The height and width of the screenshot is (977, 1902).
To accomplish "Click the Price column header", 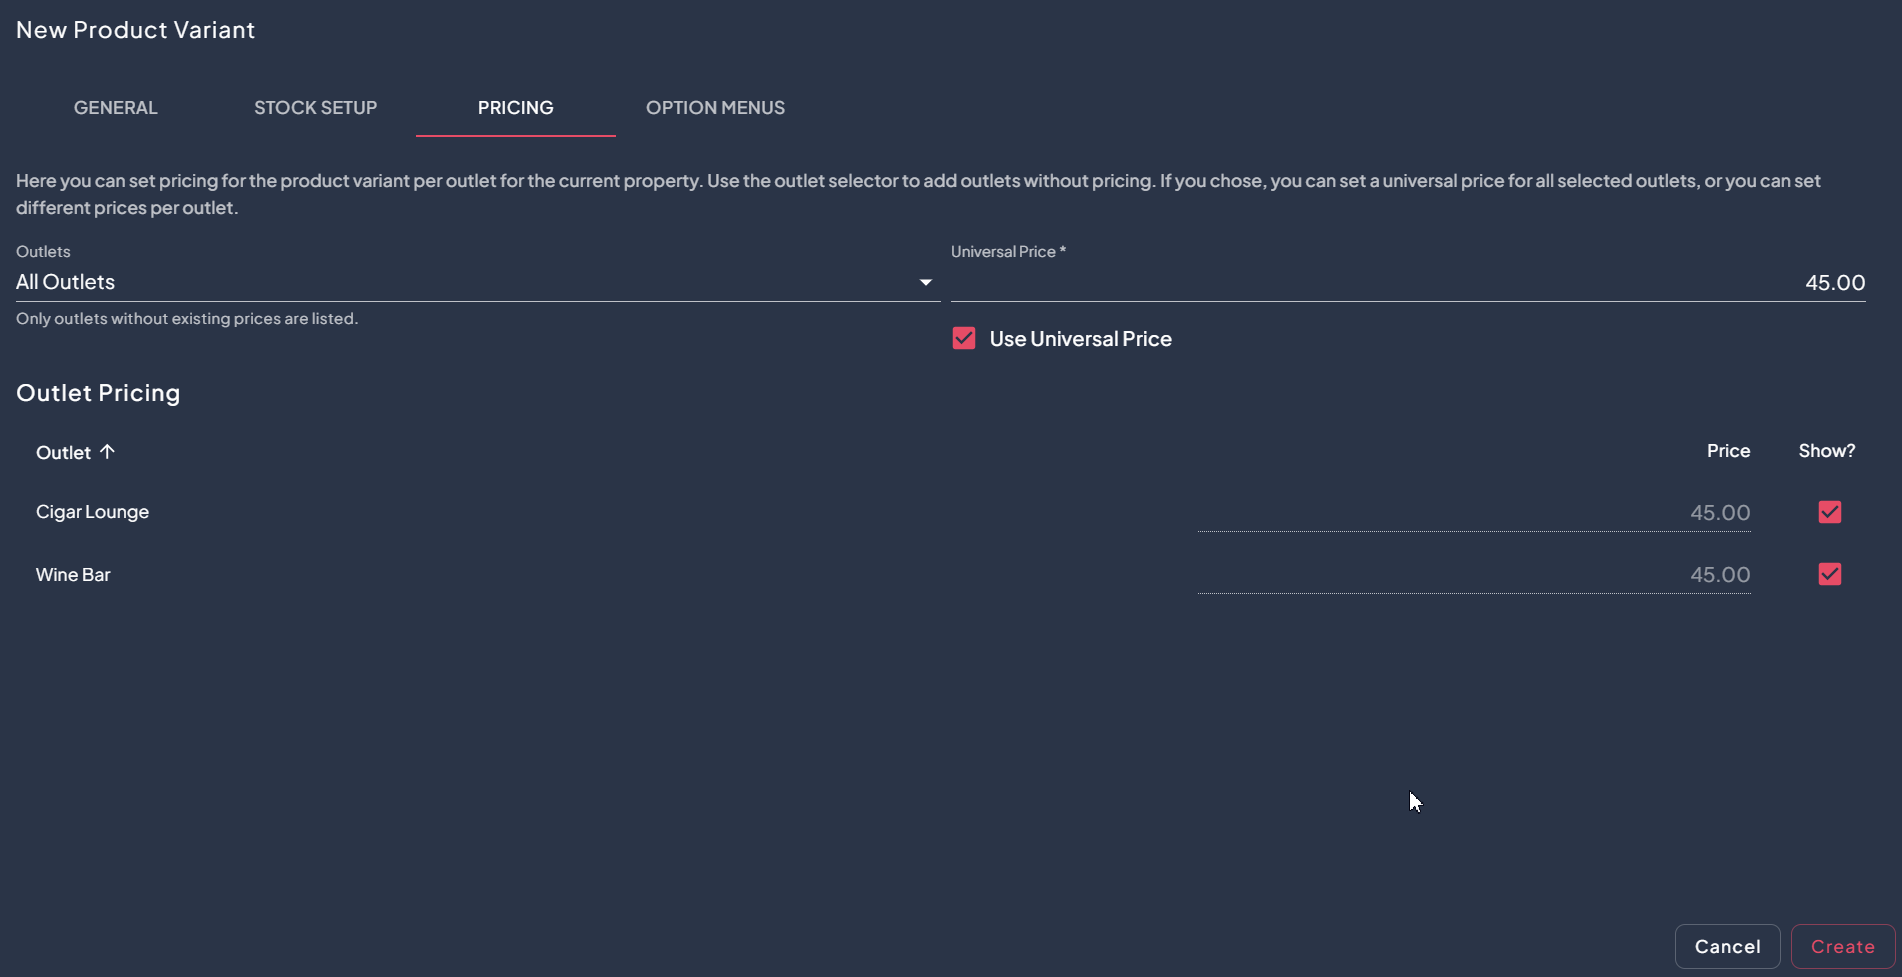I will coord(1728,451).
